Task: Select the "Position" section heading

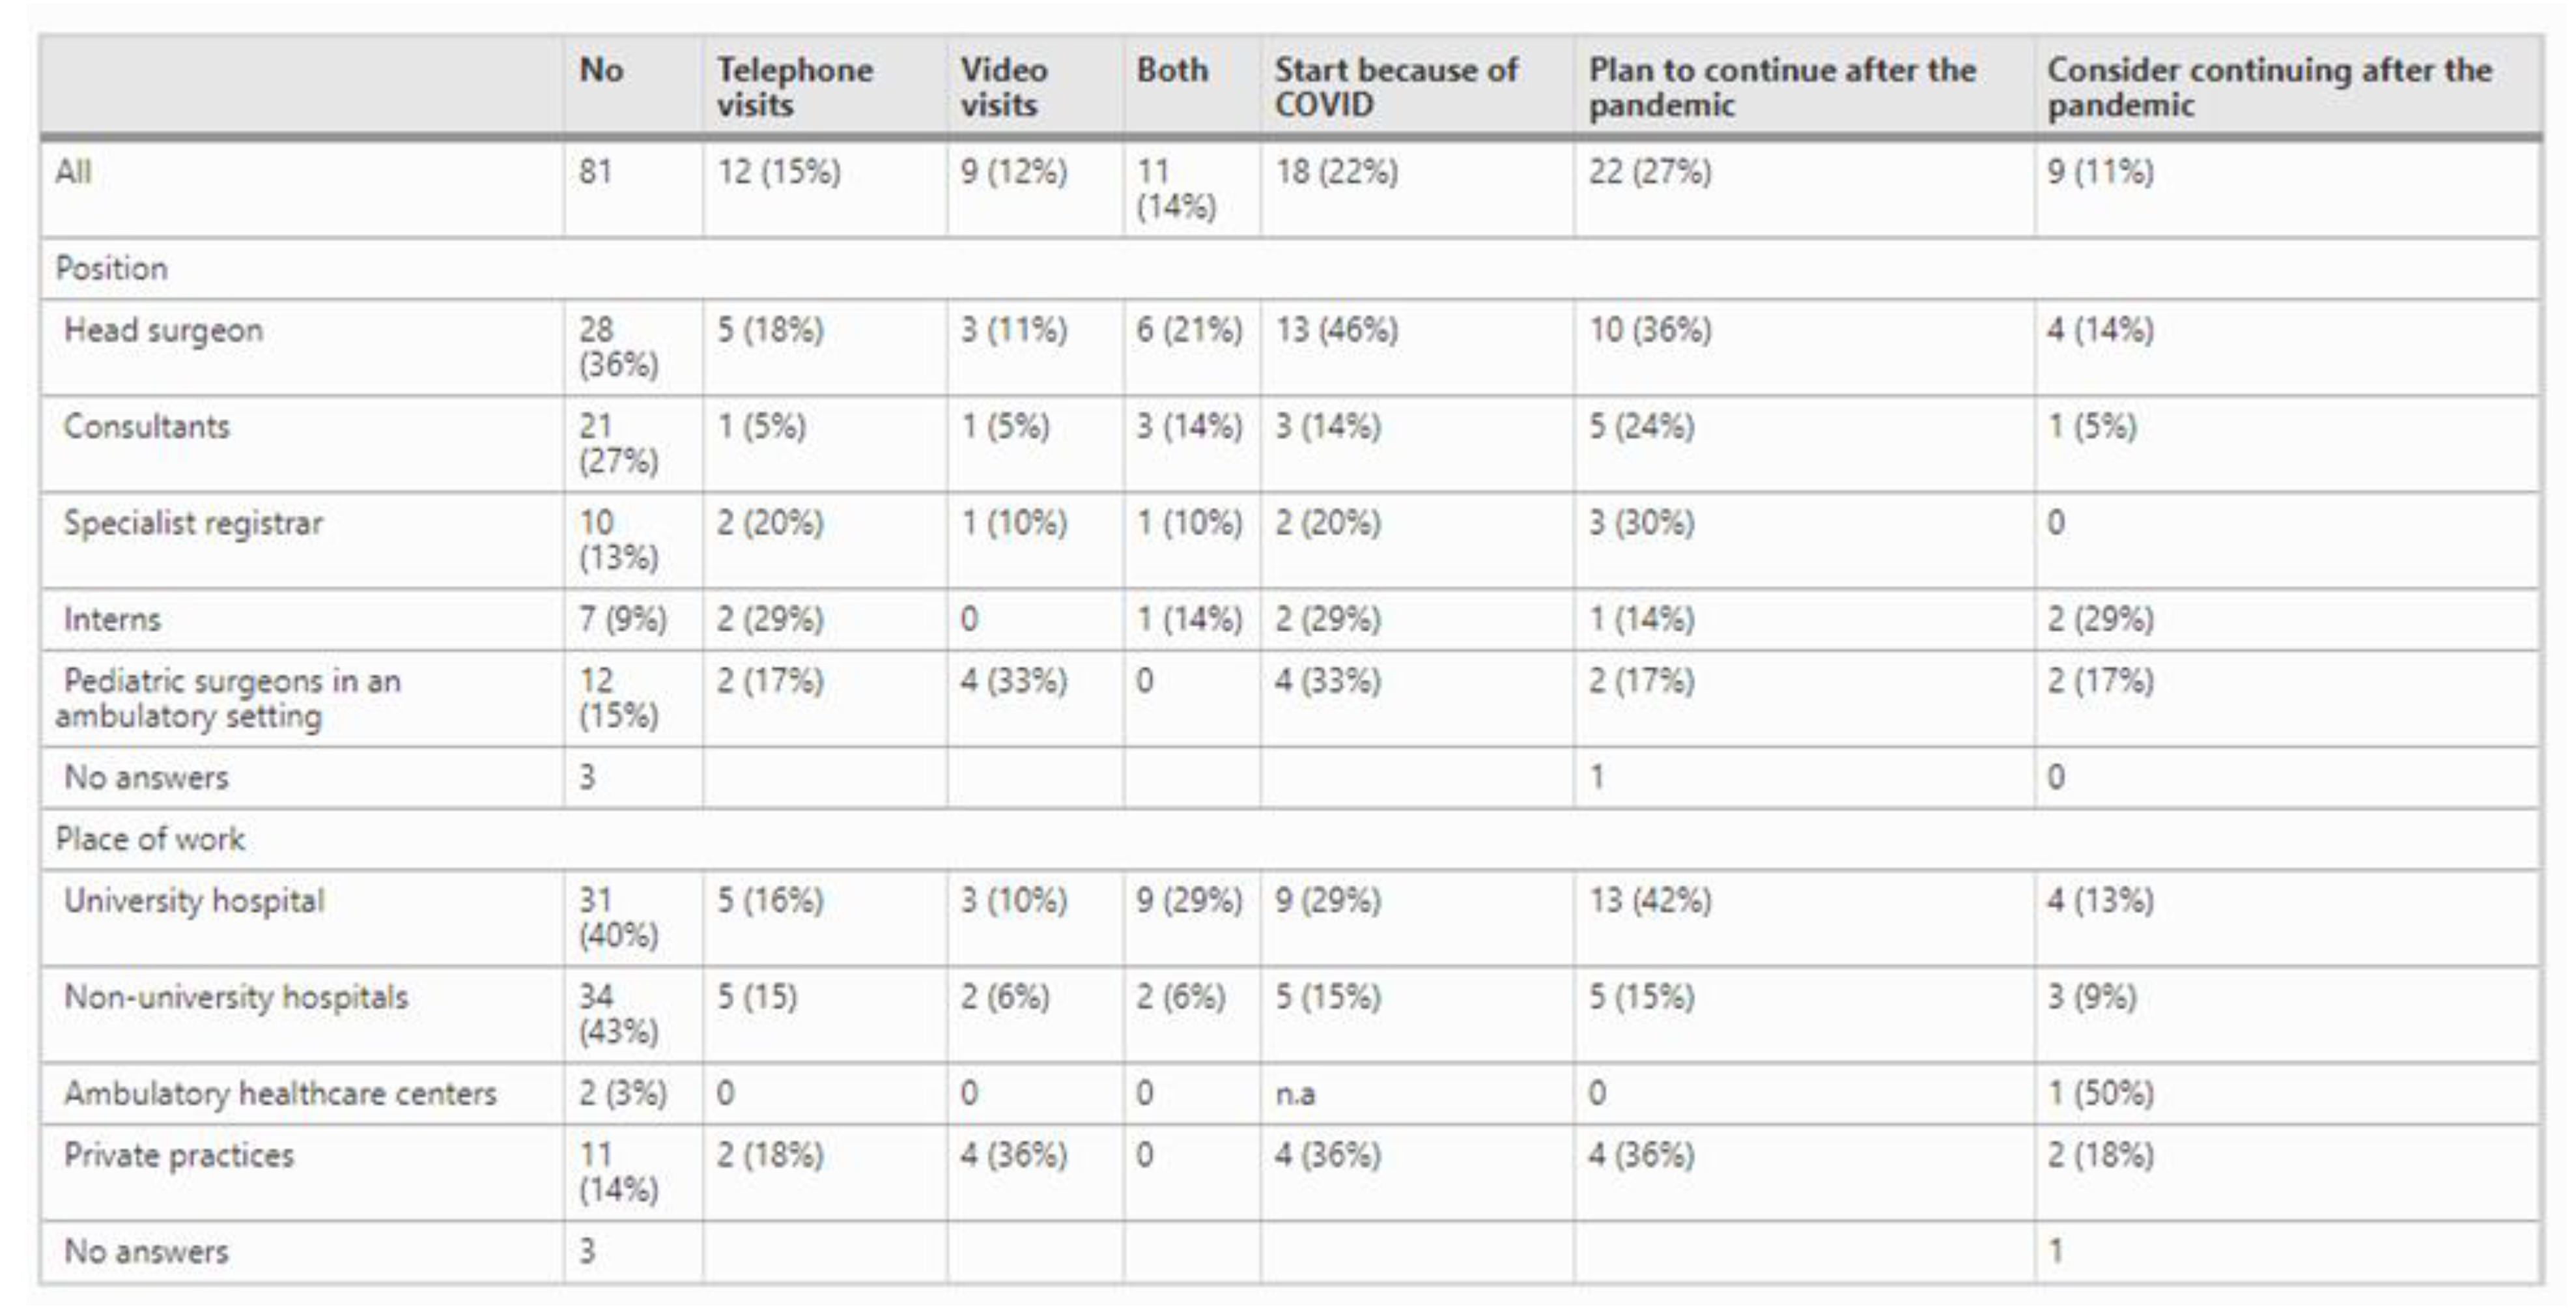Action: point(111,268)
